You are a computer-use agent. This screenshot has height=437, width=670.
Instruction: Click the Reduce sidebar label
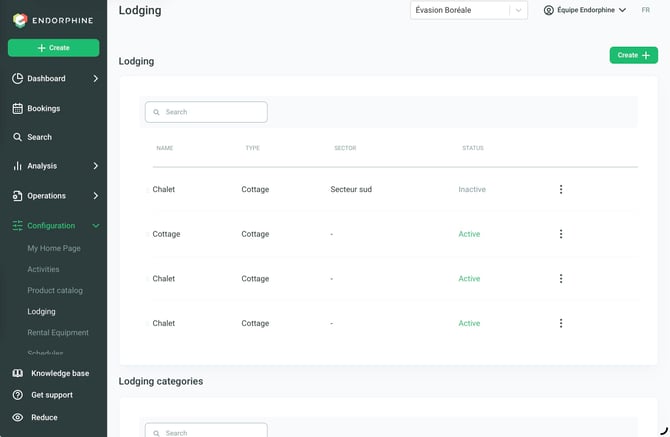pyautogui.click(x=44, y=417)
